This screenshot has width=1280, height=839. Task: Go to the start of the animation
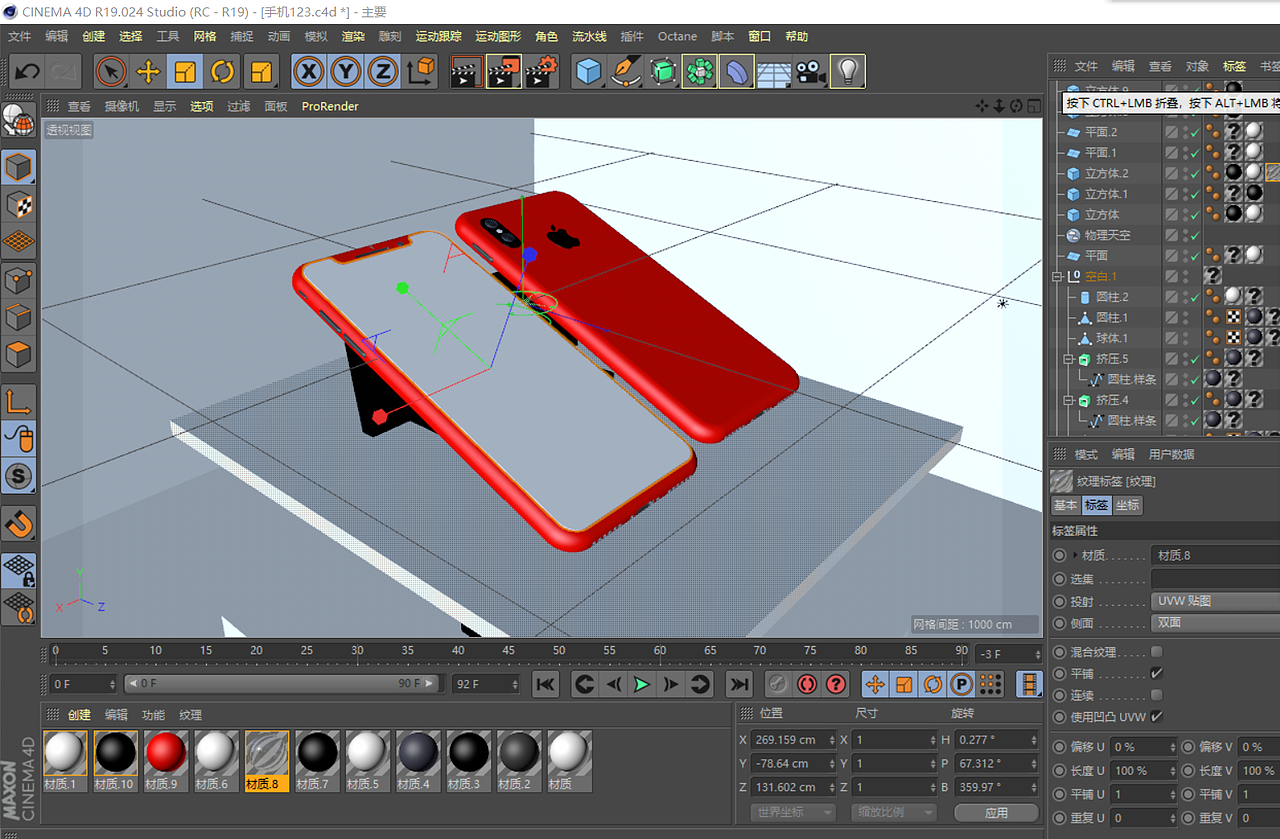[x=545, y=684]
